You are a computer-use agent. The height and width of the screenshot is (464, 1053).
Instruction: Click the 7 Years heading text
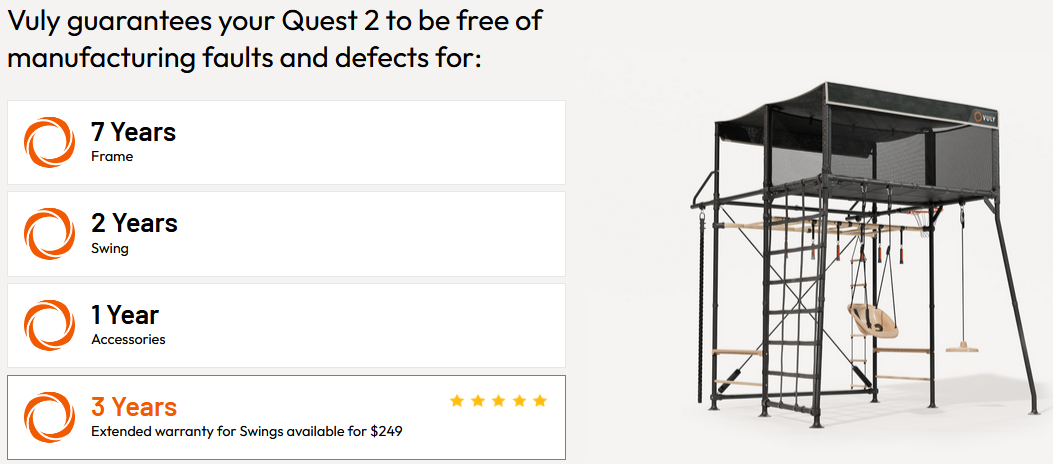[x=133, y=132]
